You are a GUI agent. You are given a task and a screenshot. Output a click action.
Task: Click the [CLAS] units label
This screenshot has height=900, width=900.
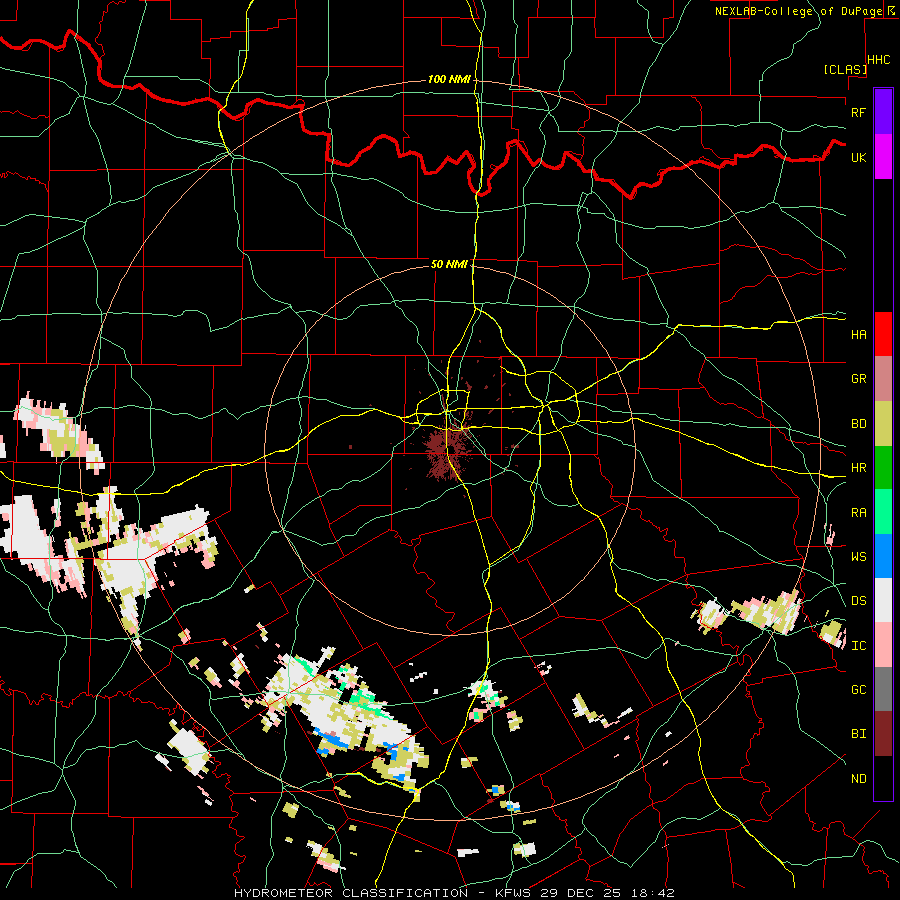(845, 70)
